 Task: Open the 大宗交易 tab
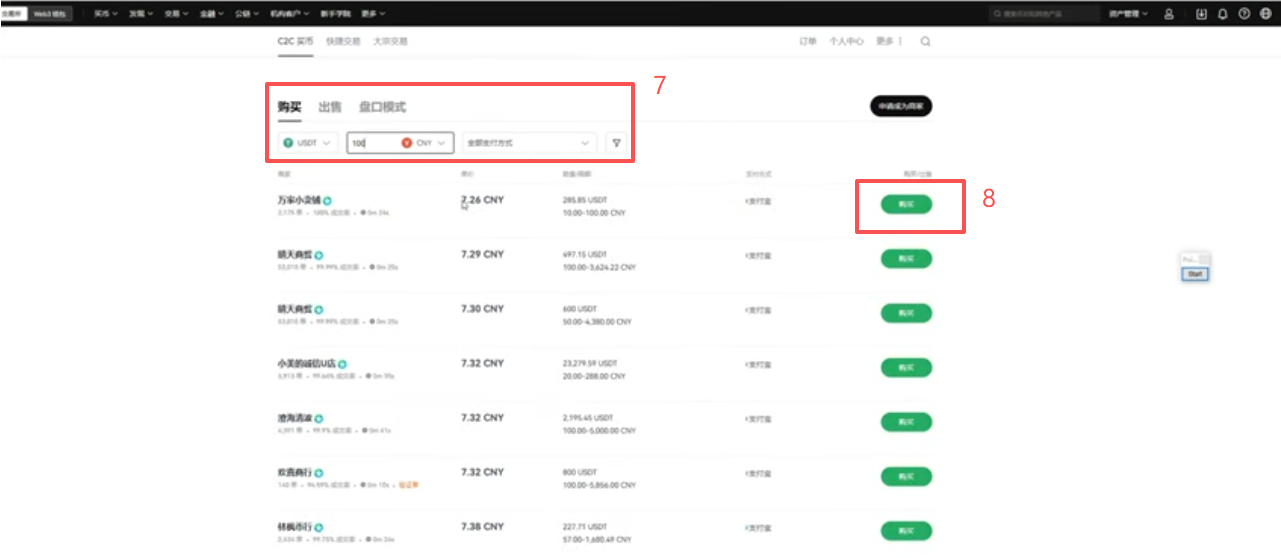[390, 41]
